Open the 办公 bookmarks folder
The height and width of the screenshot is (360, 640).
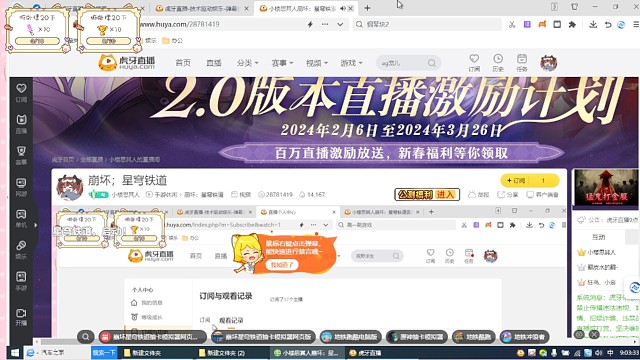[x=172, y=40]
